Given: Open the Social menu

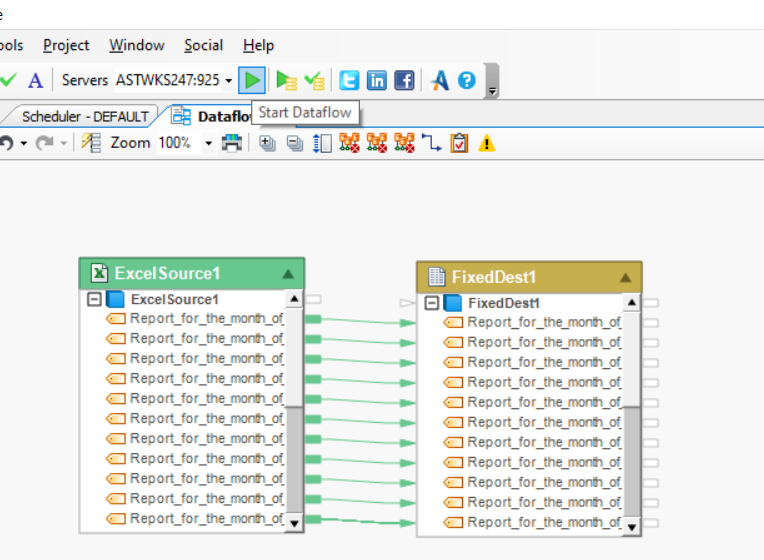Looking at the screenshot, I should 203,45.
